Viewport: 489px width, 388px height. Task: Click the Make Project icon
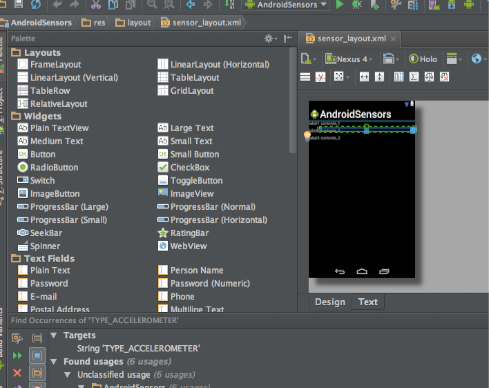tap(230, 4)
